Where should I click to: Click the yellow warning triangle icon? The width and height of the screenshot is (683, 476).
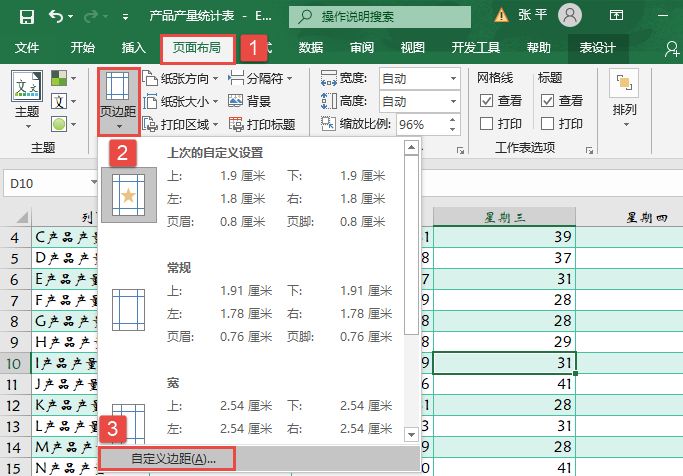coord(501,16)
